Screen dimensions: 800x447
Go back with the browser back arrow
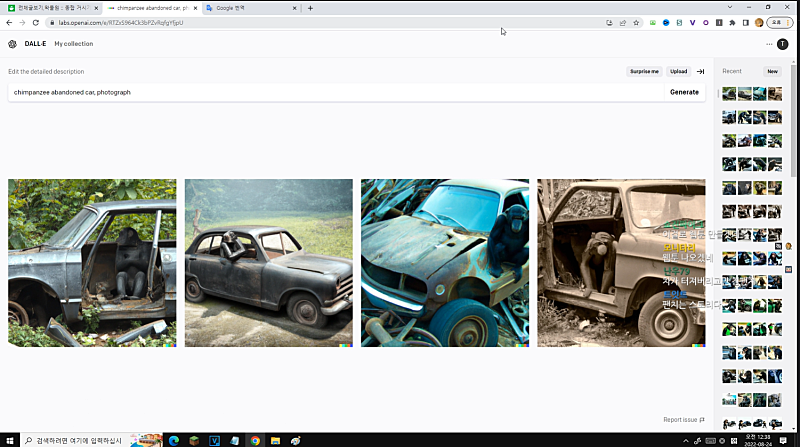click(x=9, y=22)
